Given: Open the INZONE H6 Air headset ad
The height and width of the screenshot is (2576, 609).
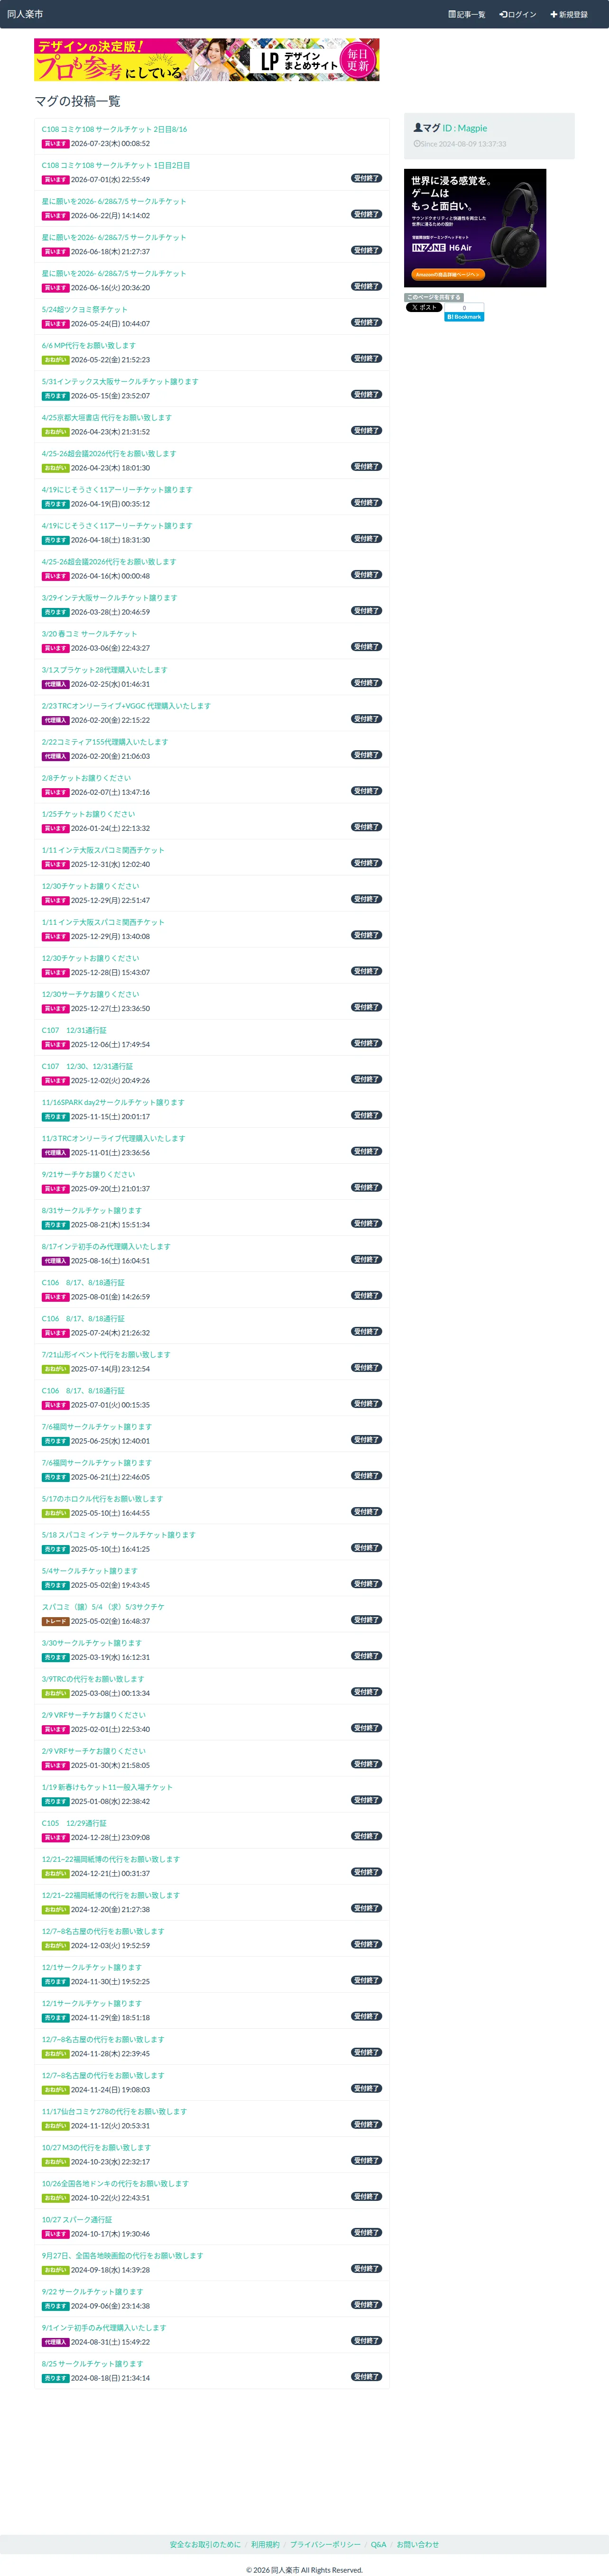Looking at the screenshot, I should pos(475,228).
